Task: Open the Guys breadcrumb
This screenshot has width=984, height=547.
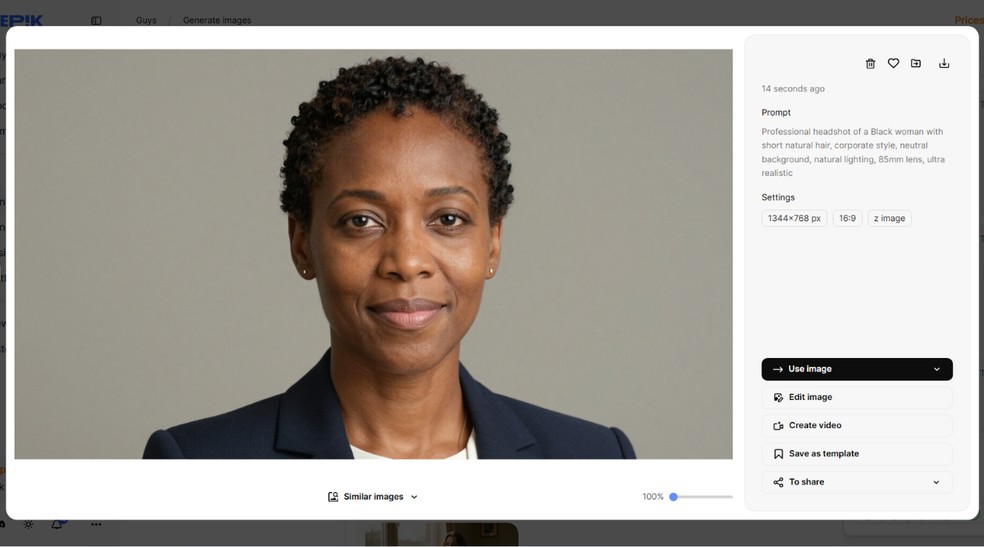Action: coord(146,20)
